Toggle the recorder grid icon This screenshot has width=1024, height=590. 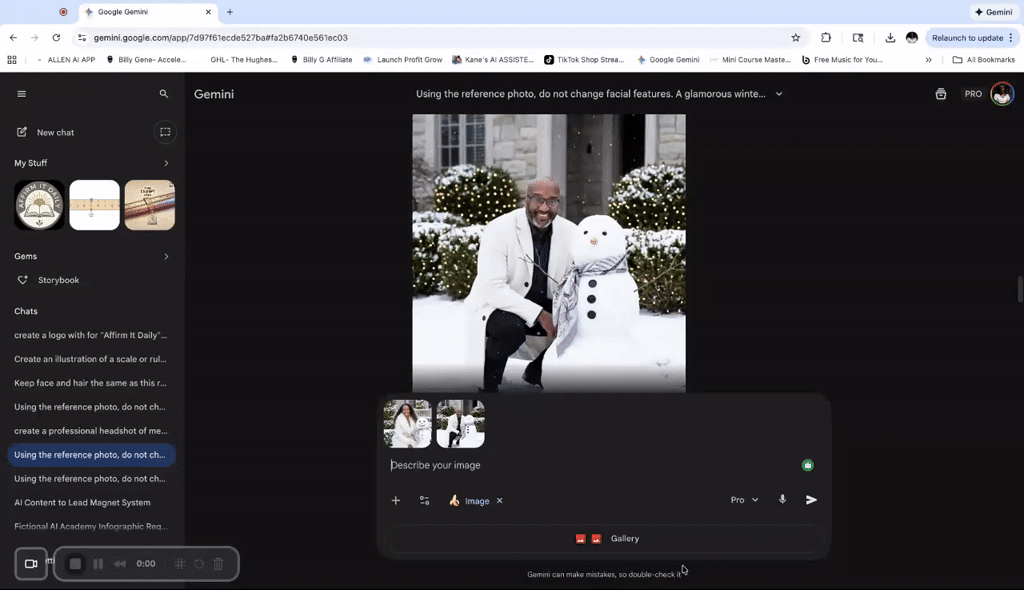(180, 564)
